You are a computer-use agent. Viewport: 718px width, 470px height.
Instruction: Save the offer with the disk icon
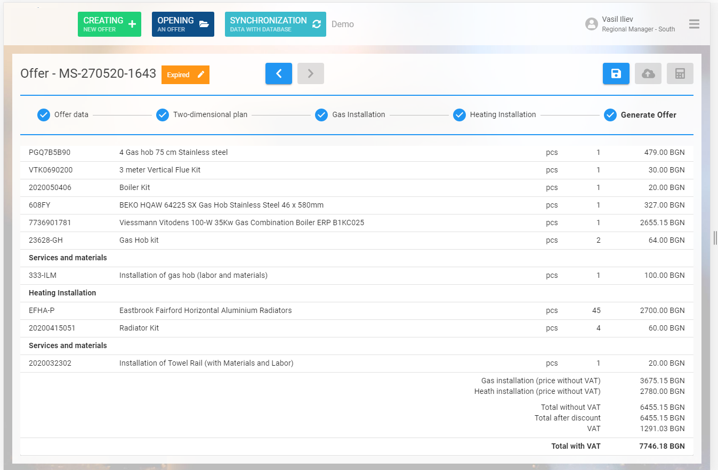coord(616,73)
